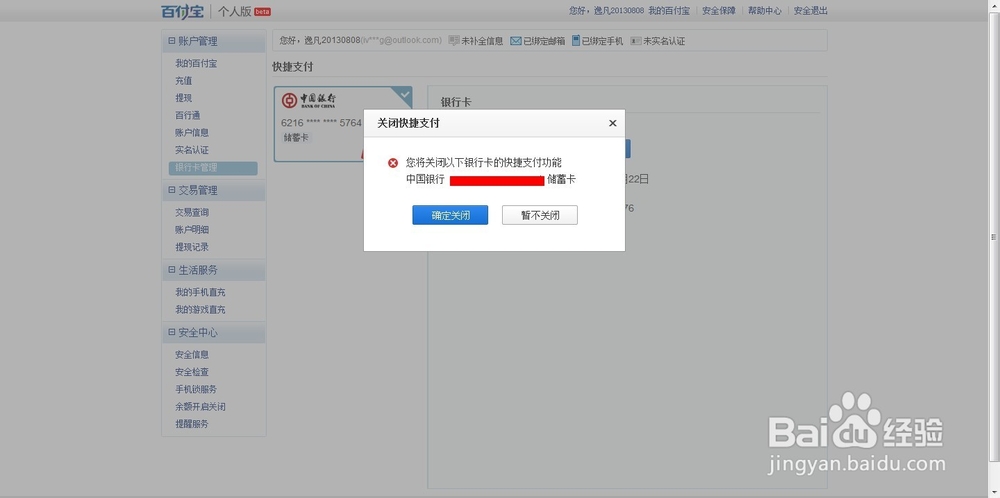Image resolution: width=1000 pixels, height=498 pixels.
Task: Open 安全检查 in sidebar
Action: pyautogui.click(x=192, y=372)
